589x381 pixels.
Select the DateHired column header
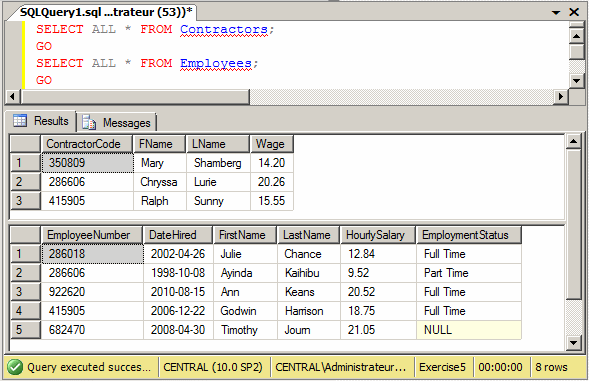tap(178, 235)
